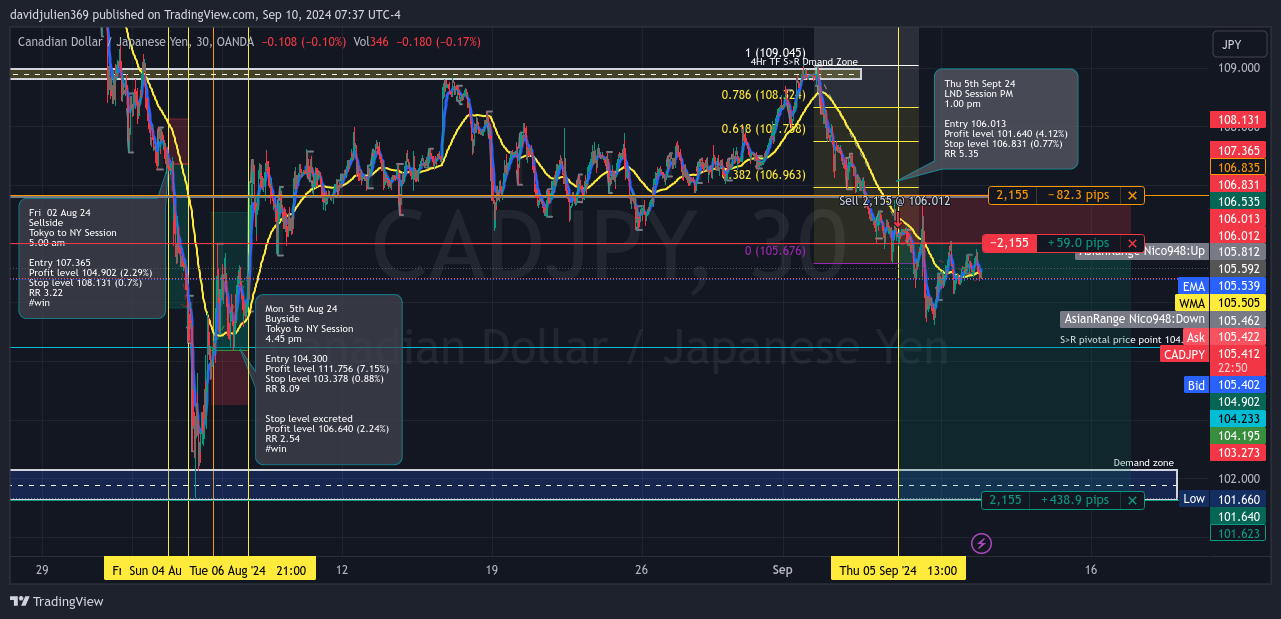
Task: Click the green 106.535 price label
Action: click(1238, 201)
